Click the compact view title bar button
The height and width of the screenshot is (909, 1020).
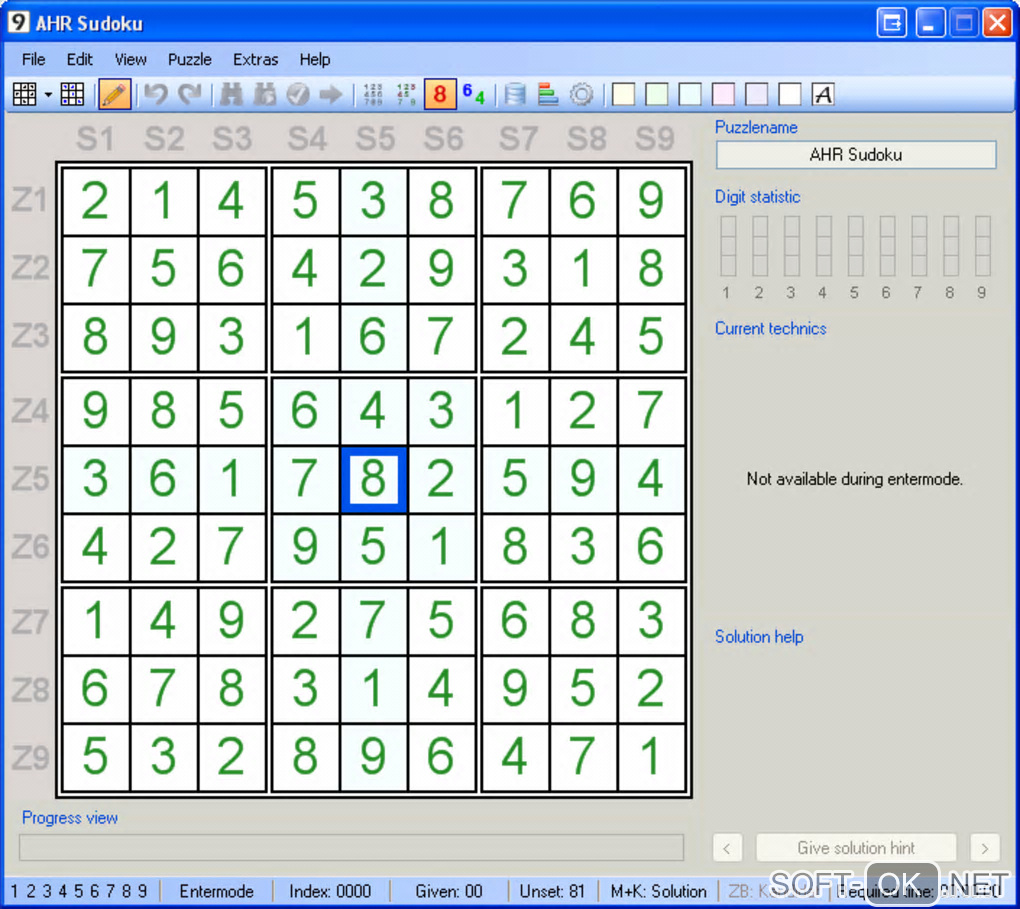(x=891, y=23)
